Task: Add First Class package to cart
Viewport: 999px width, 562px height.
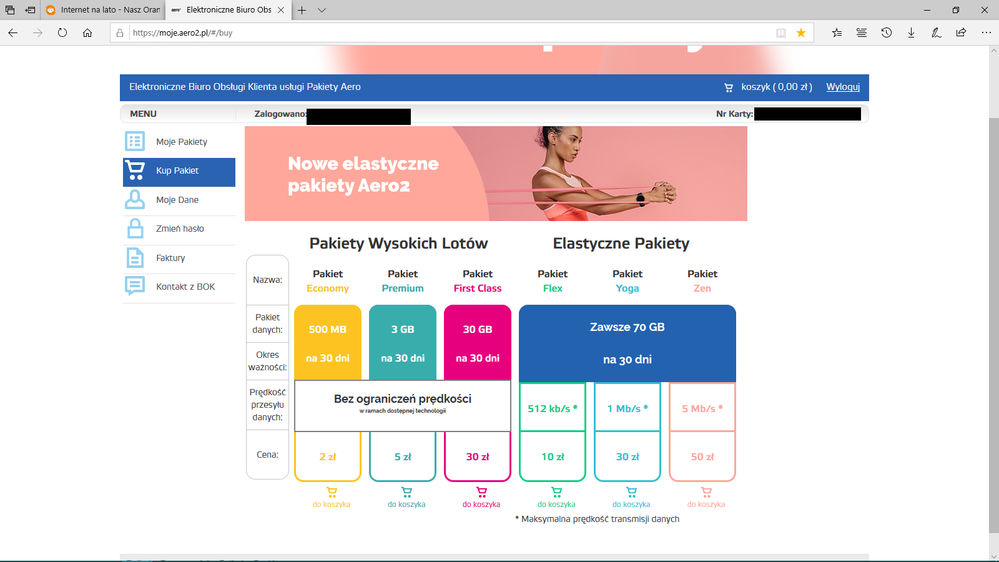Action: (x=481, y=497)
